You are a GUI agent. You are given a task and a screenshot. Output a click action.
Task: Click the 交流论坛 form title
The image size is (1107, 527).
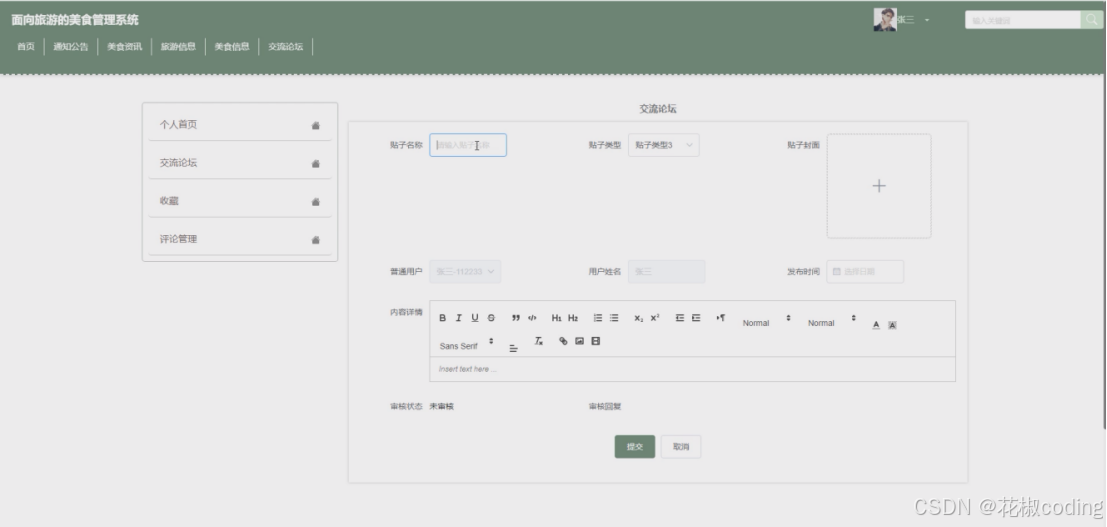coord(657,109)
